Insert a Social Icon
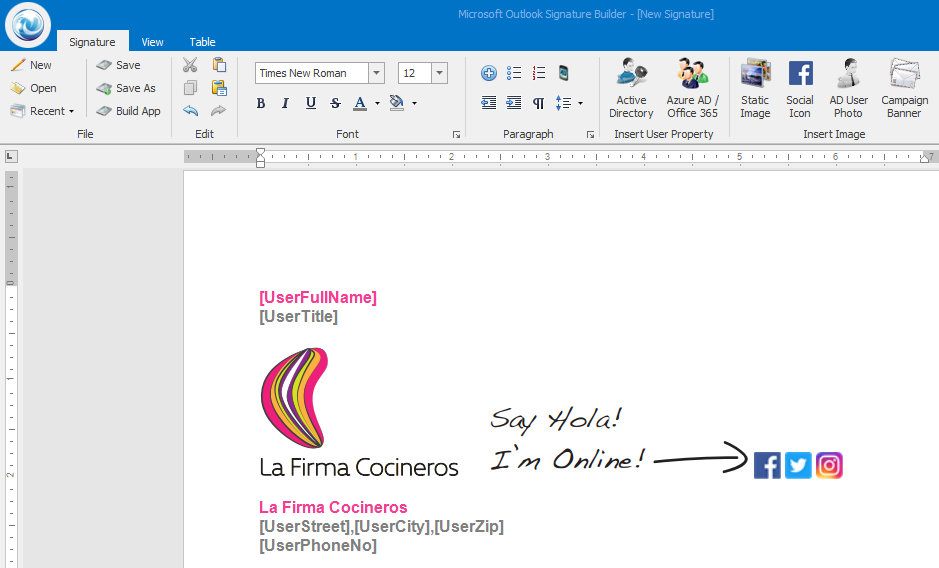The width and height of the screenshot is (939, 568). (800, 88)
